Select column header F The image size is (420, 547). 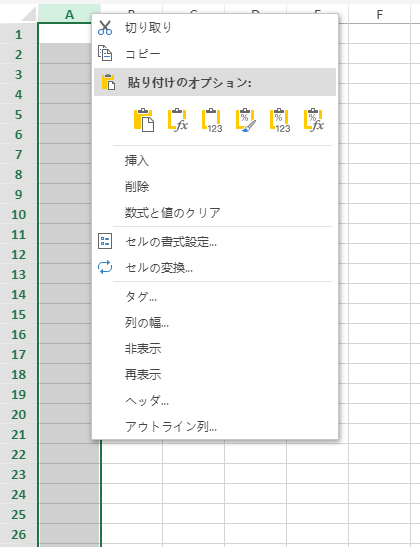379,14
